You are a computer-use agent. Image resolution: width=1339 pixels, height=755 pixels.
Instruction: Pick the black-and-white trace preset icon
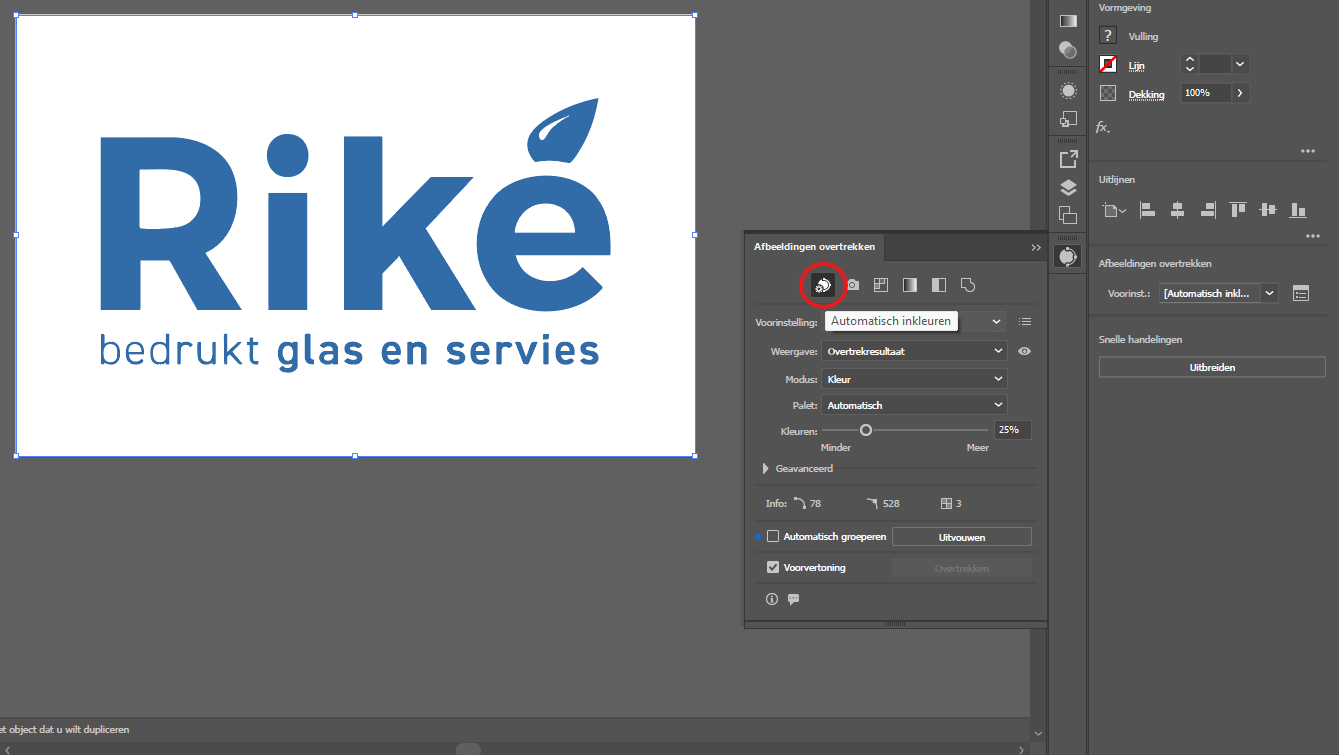click(x=938, y=285)
